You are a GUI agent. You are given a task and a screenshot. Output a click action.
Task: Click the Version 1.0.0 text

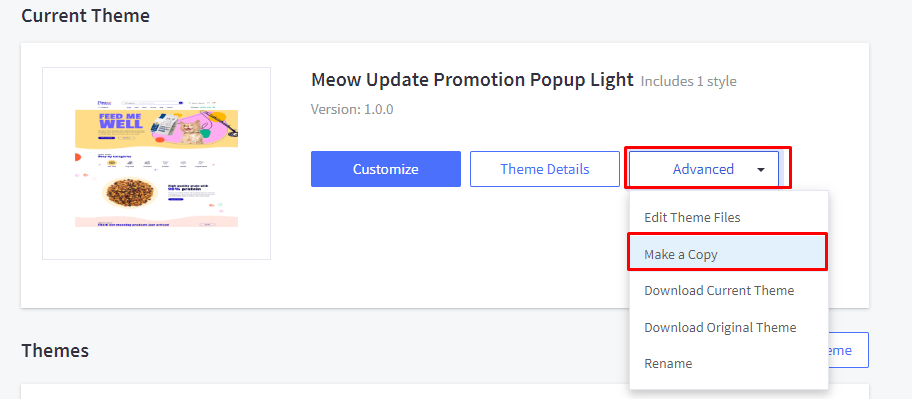[352, 109]
